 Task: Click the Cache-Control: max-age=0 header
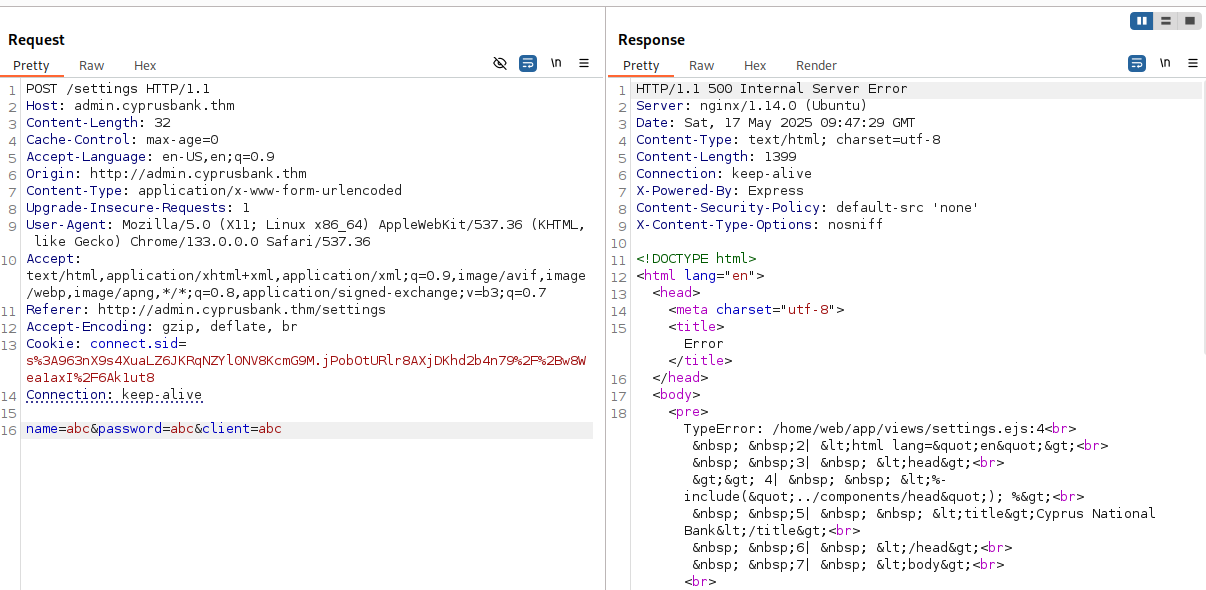pyautogui.click(x=122, y=140)
